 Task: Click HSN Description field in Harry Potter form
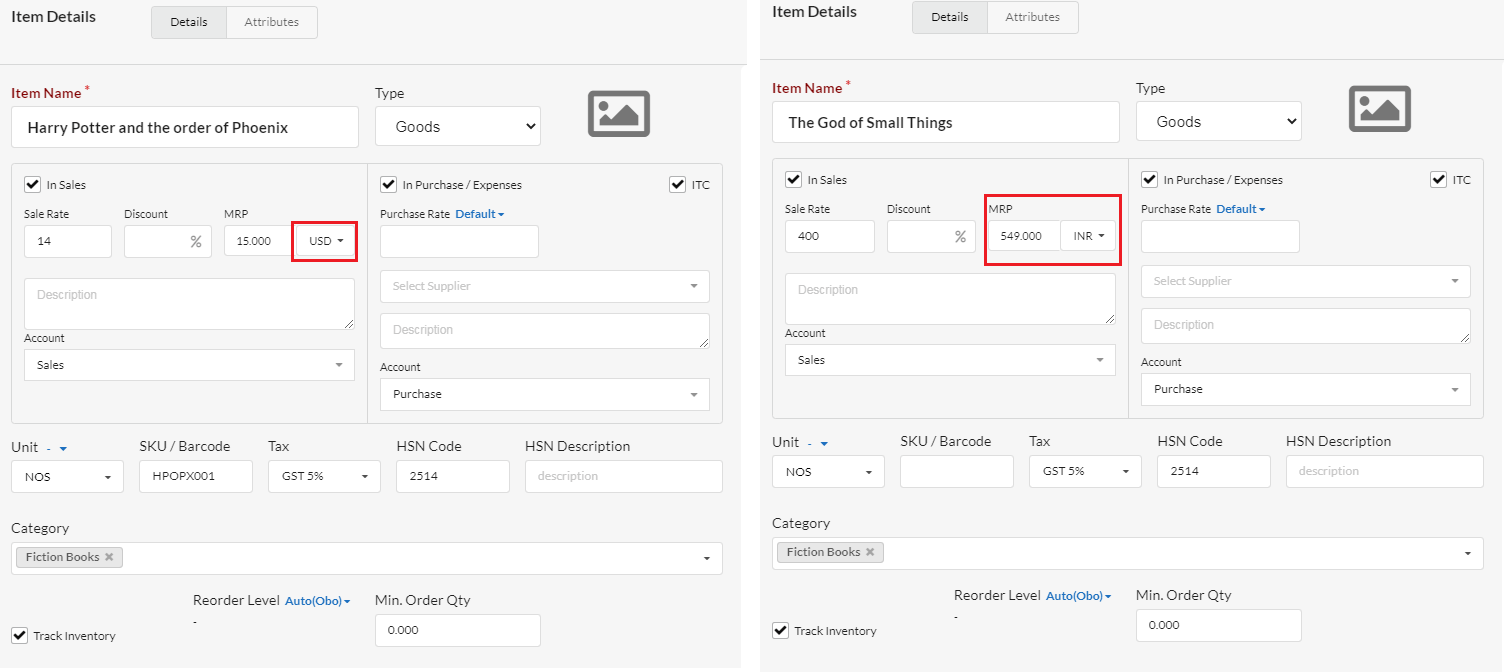(624, 476)
